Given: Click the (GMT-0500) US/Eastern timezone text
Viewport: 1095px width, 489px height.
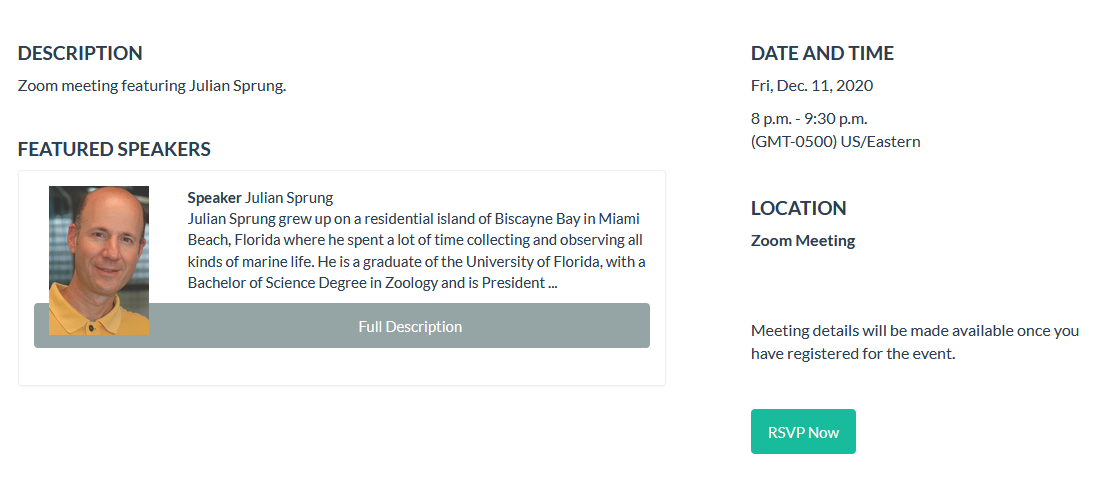Looking at the screenshot, I should [x=835, y=141].
